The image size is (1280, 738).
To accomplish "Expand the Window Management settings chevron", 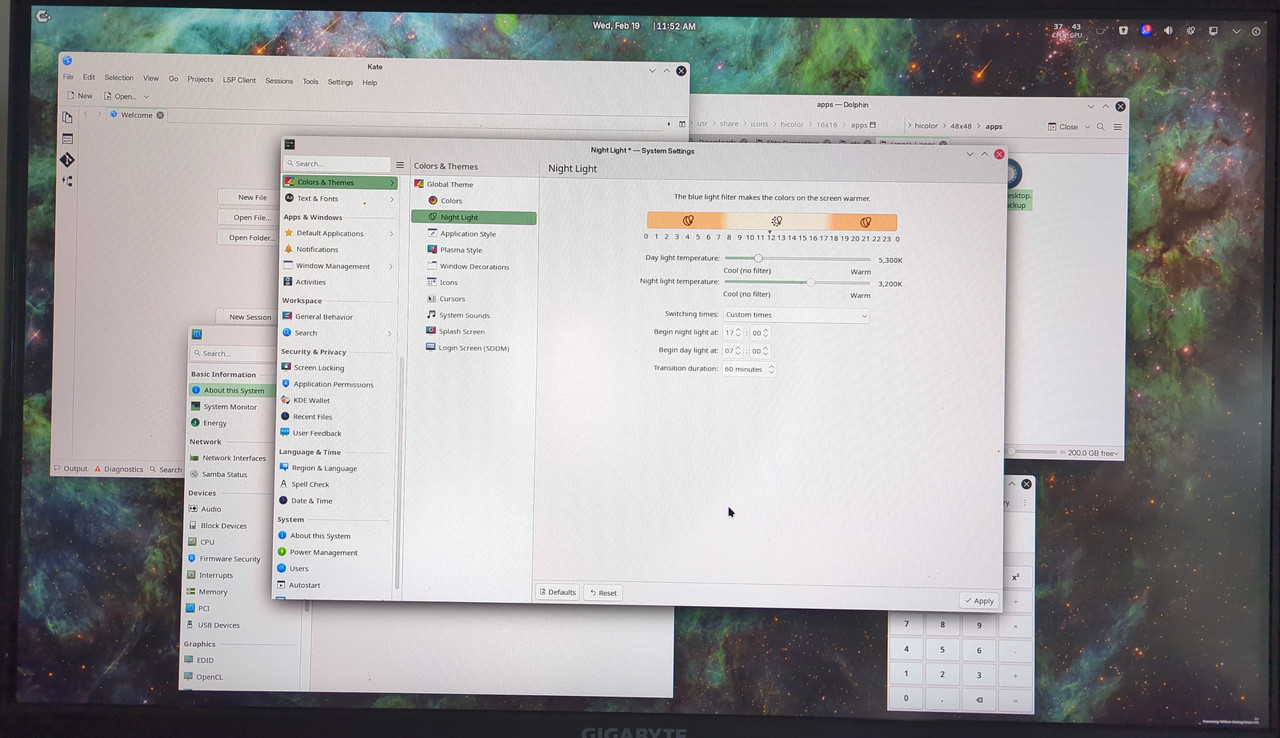I will 390,266.
